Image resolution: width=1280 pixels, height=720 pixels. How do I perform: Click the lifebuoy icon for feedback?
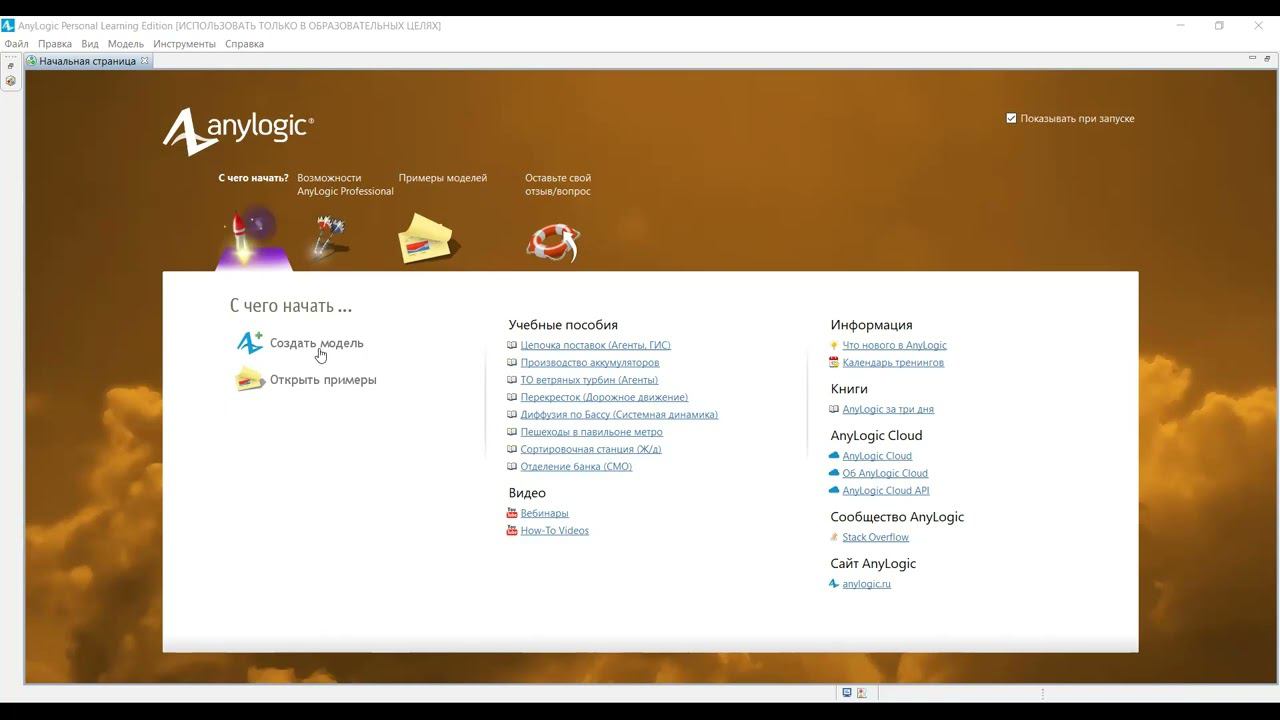point(553,242)
